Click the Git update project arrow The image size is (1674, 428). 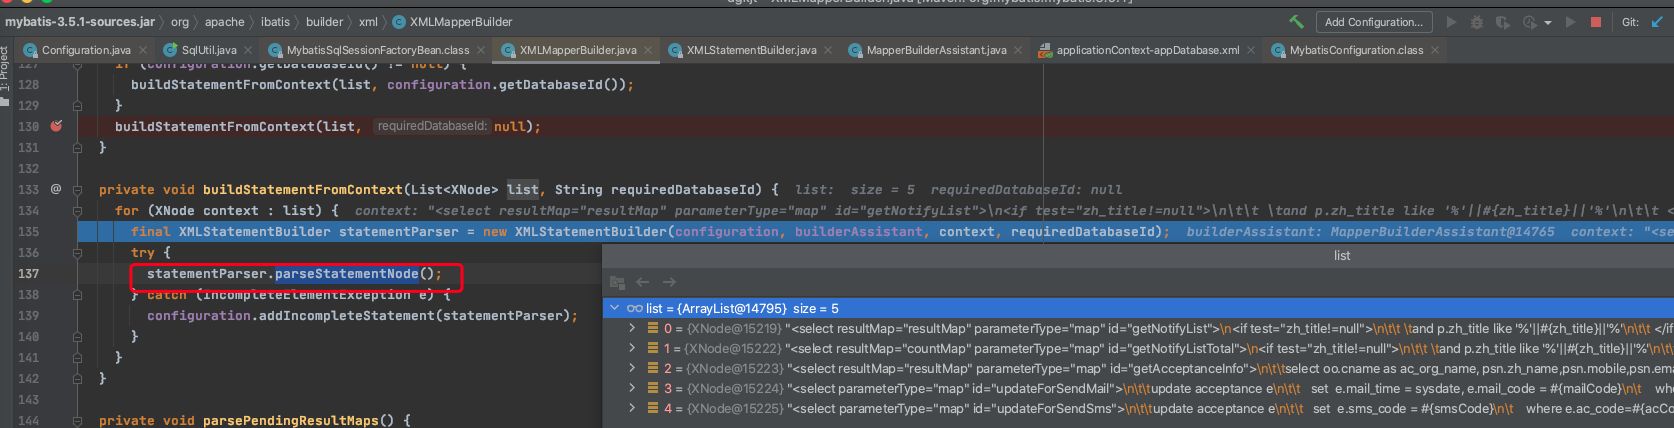click(x=1656, y=22)
